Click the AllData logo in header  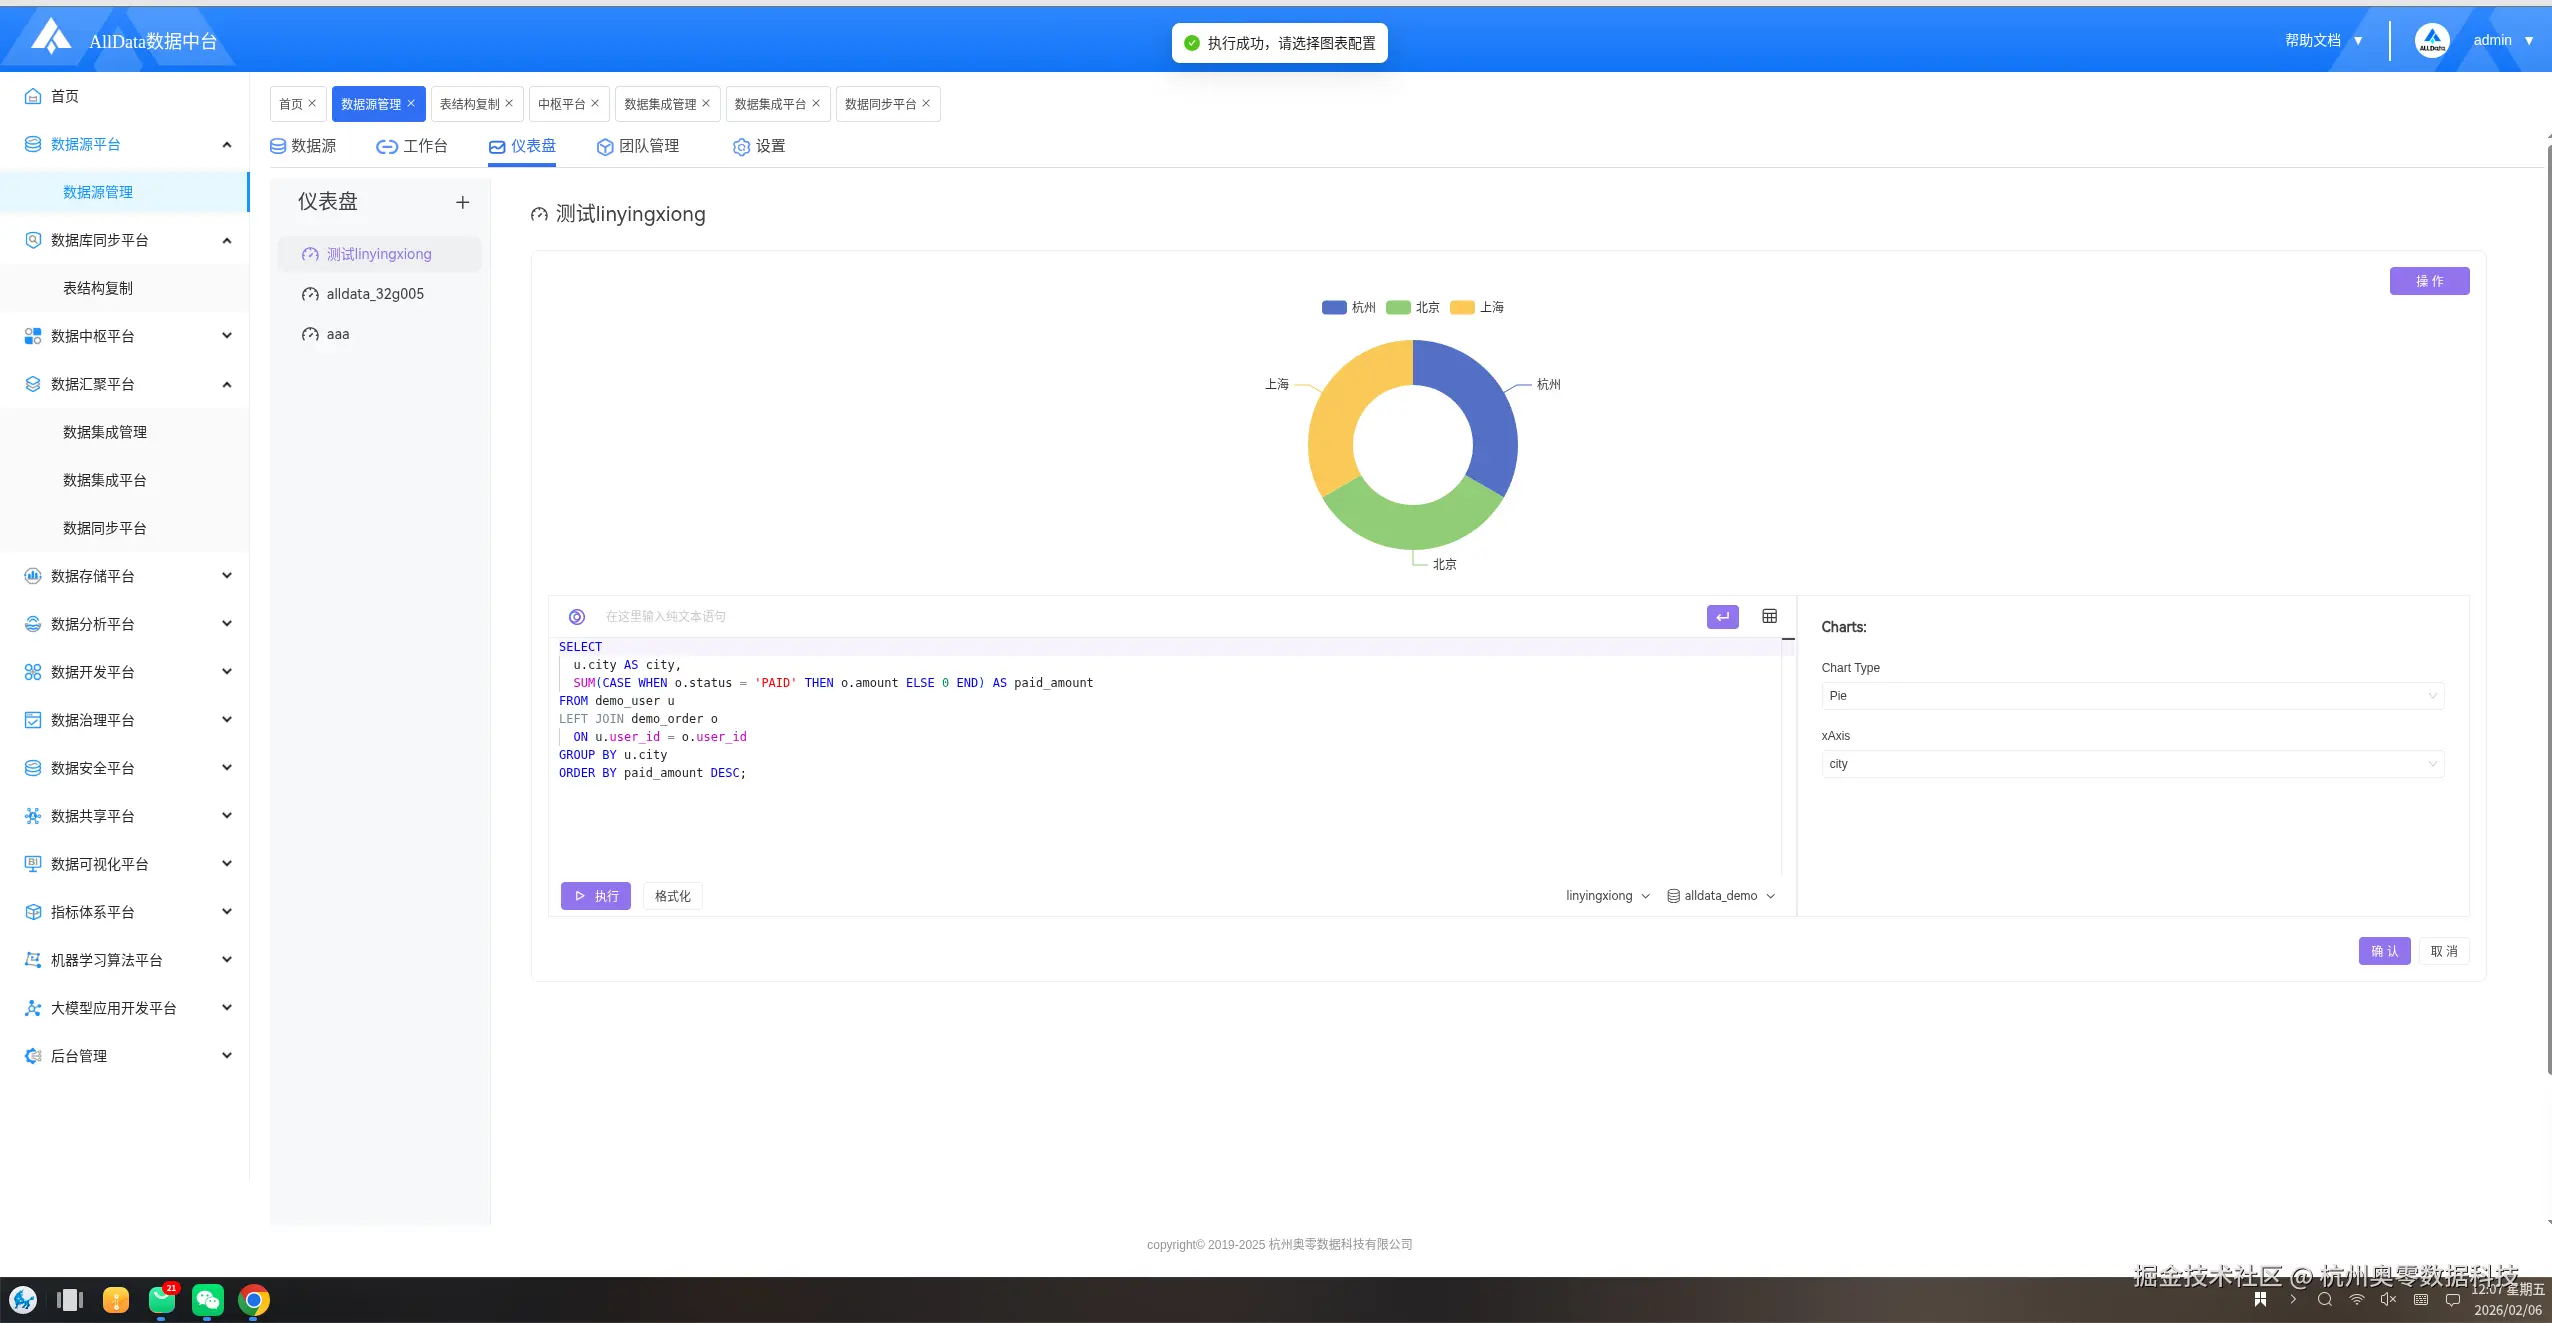51,38
